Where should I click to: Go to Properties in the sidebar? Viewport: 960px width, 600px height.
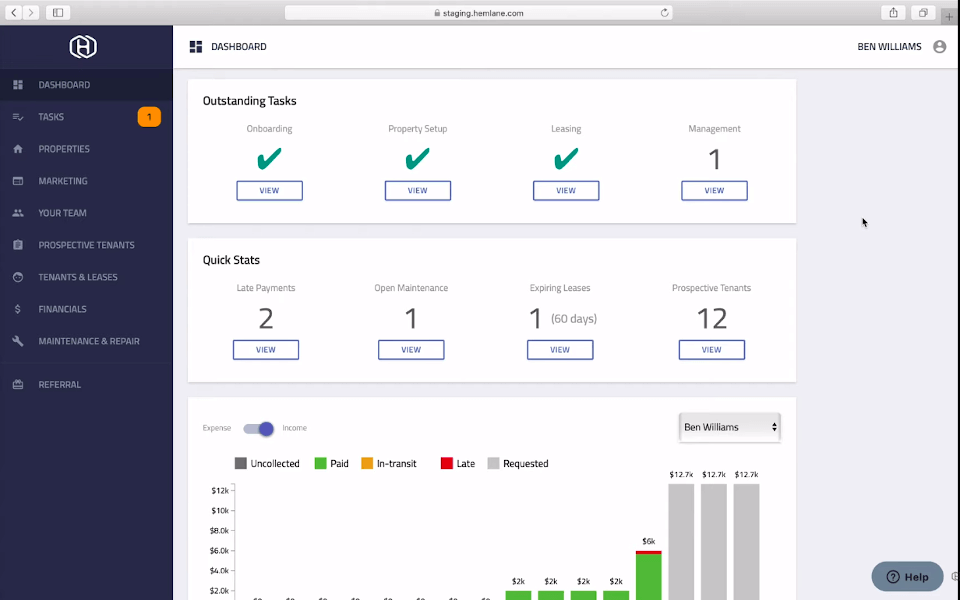pyautogui.click(x=86, y=149)
